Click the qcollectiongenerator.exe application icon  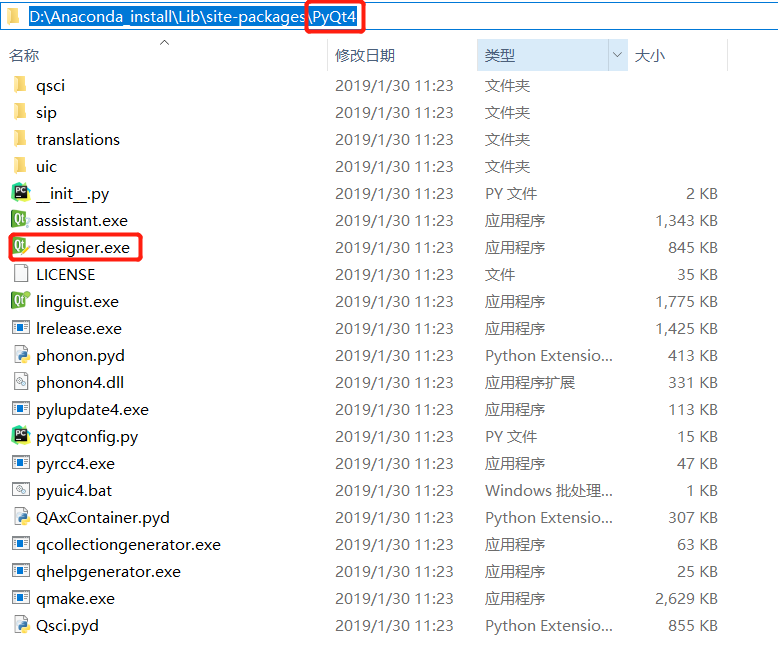(21, 543)
